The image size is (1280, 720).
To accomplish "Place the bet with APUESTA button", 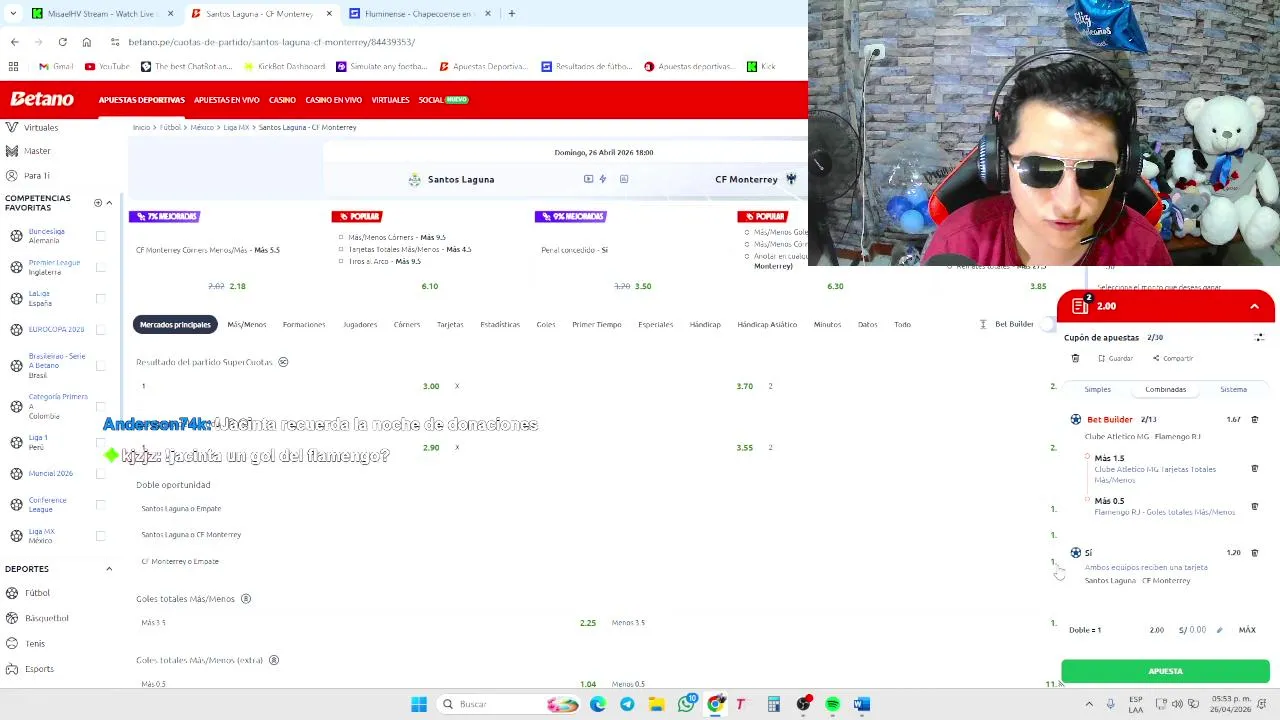I will click(1165, 671).
